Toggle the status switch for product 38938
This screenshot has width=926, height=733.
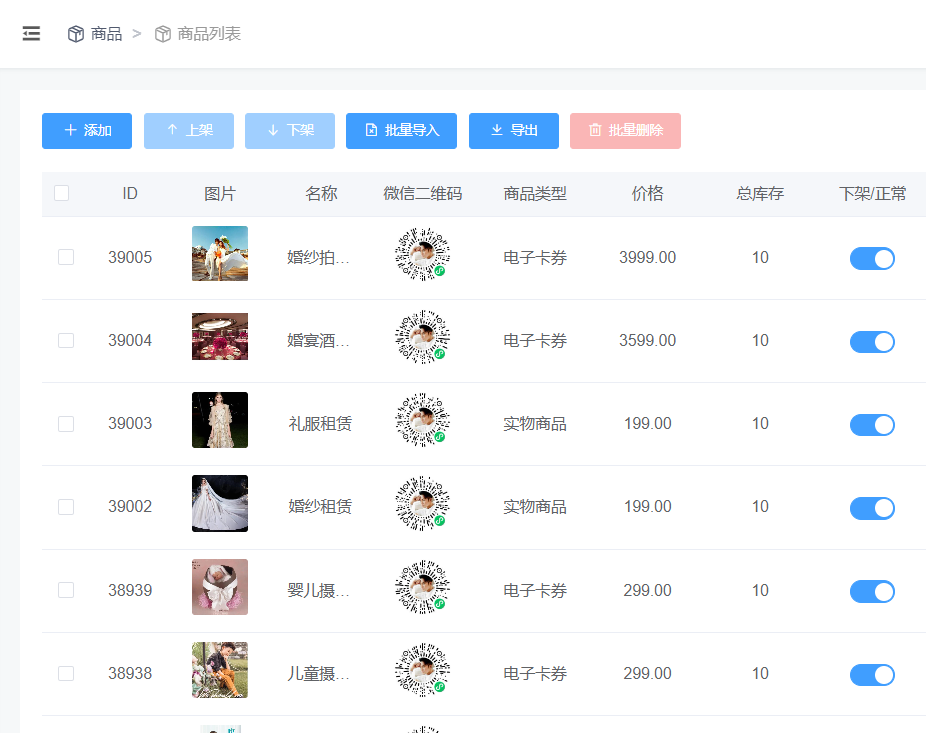pyautogui.click(x=872, y=675)
